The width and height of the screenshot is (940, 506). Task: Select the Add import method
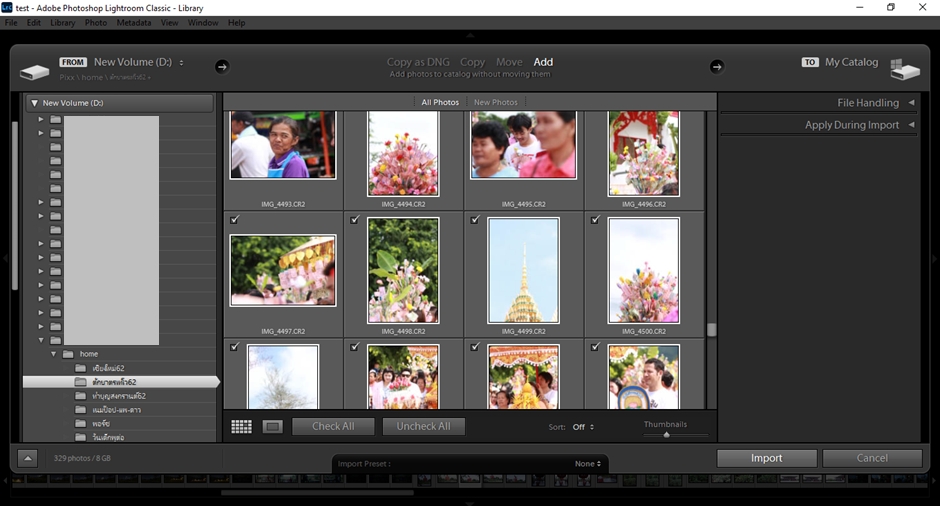543,62
